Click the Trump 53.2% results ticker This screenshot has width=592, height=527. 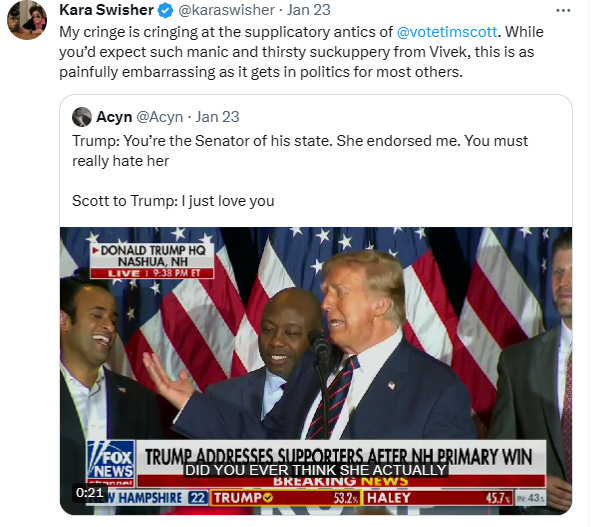pyautogui.click(x=286, y=498)
